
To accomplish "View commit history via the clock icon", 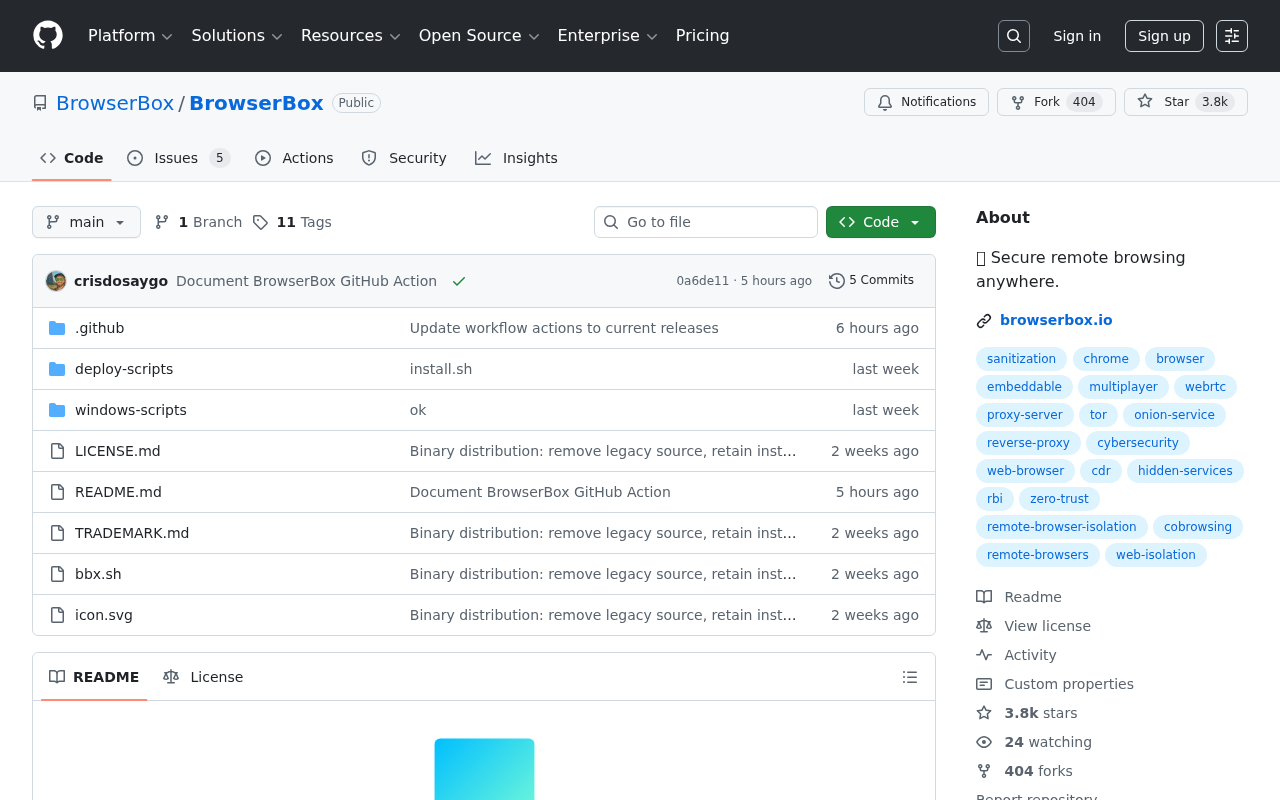I will coord(836,281).
